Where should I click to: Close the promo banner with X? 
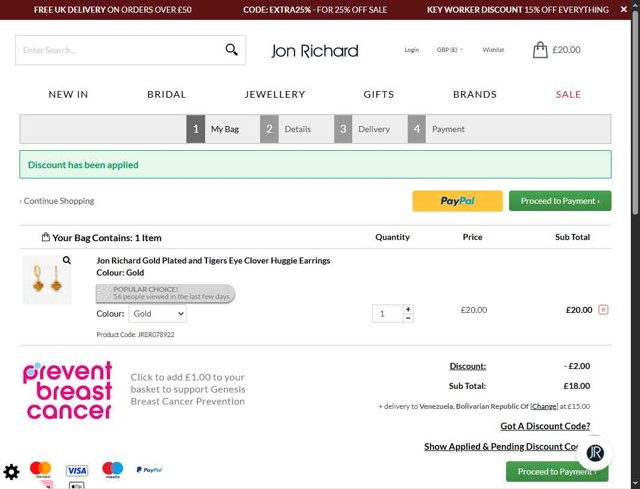coord(624,9)
